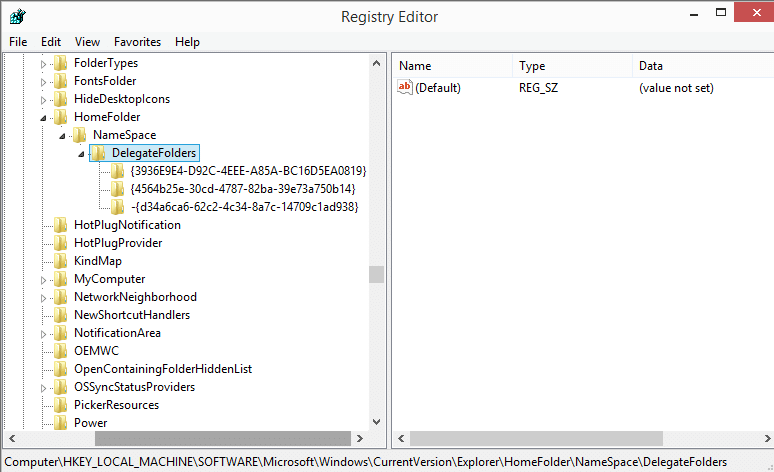Click the NotificationArea folder icon
The width and height of the screenshot is (774, 472).
click(61, 333)
